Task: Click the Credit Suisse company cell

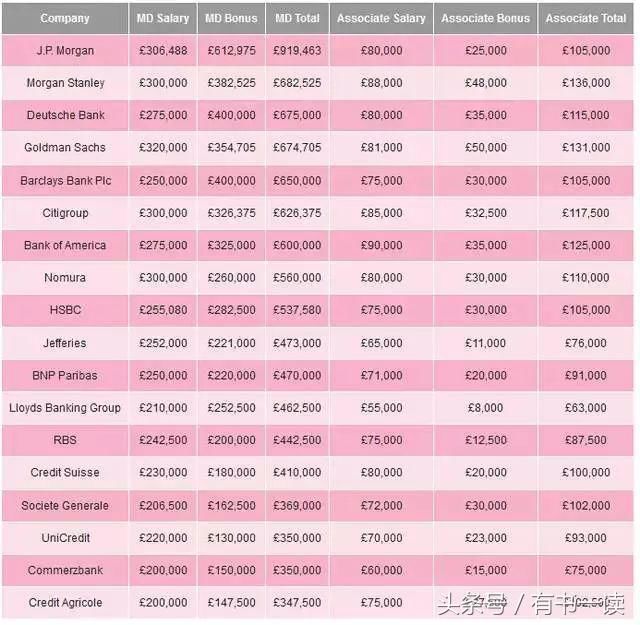Action: tap(65, 473)
